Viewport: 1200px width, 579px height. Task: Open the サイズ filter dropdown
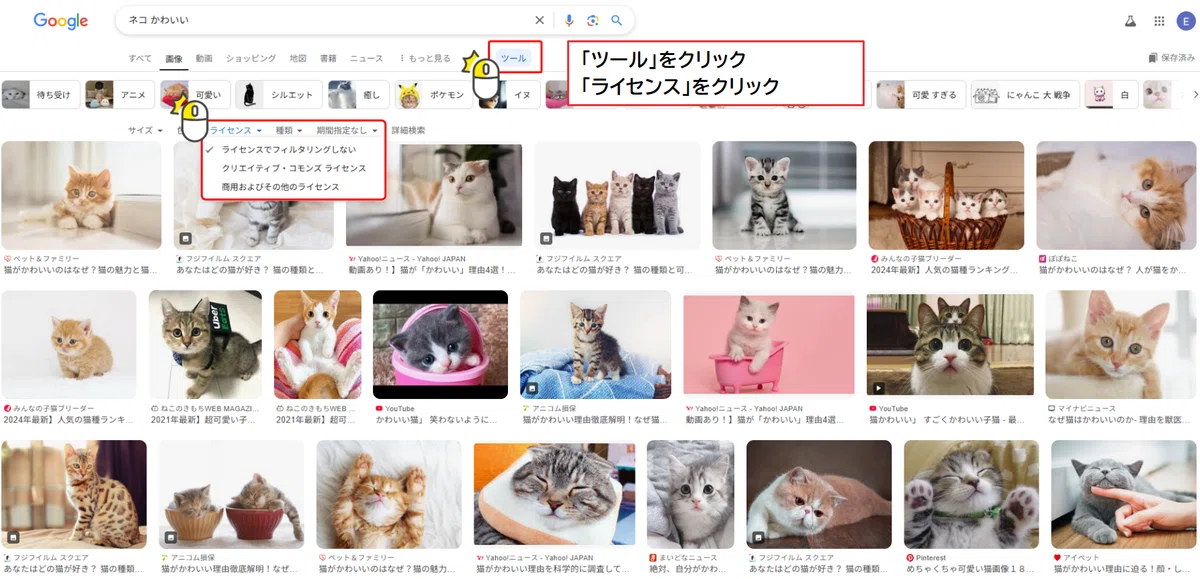(x=145, y=130)
